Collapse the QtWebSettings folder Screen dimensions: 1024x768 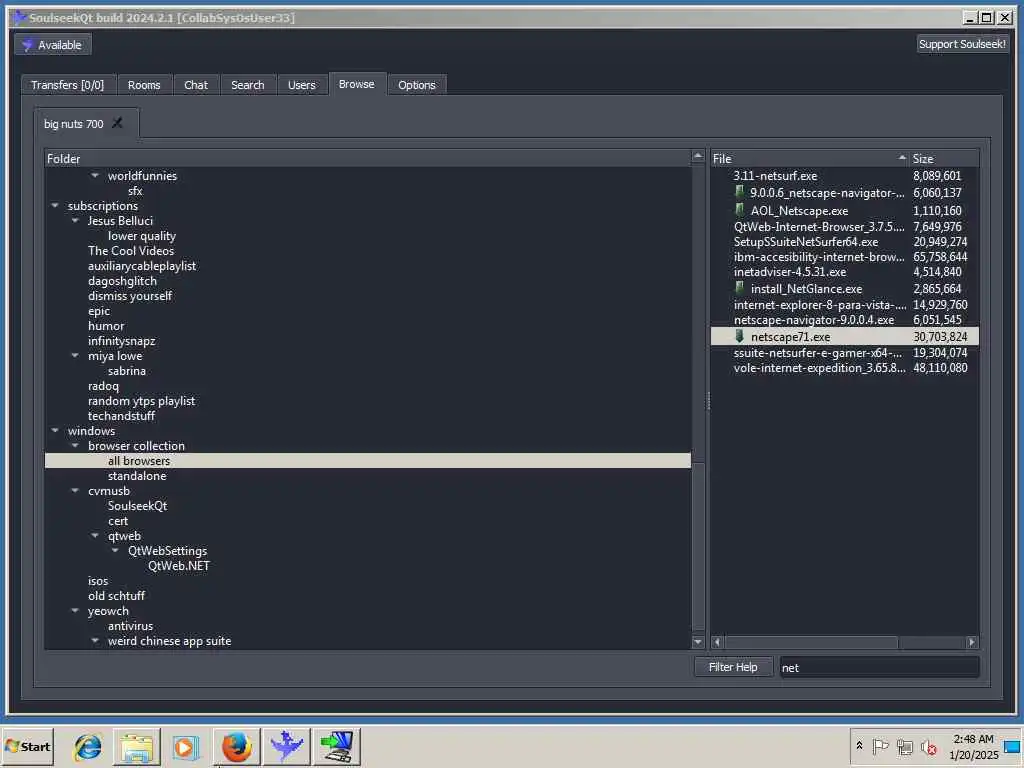(116, 551)
